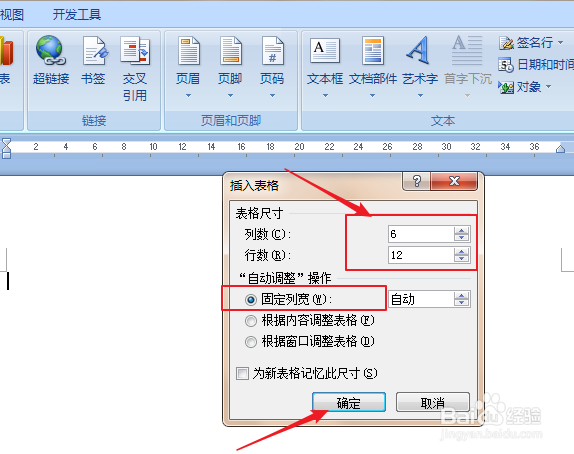
Task: Click the 签名行 signature line icon
Action: pos(506,43)
